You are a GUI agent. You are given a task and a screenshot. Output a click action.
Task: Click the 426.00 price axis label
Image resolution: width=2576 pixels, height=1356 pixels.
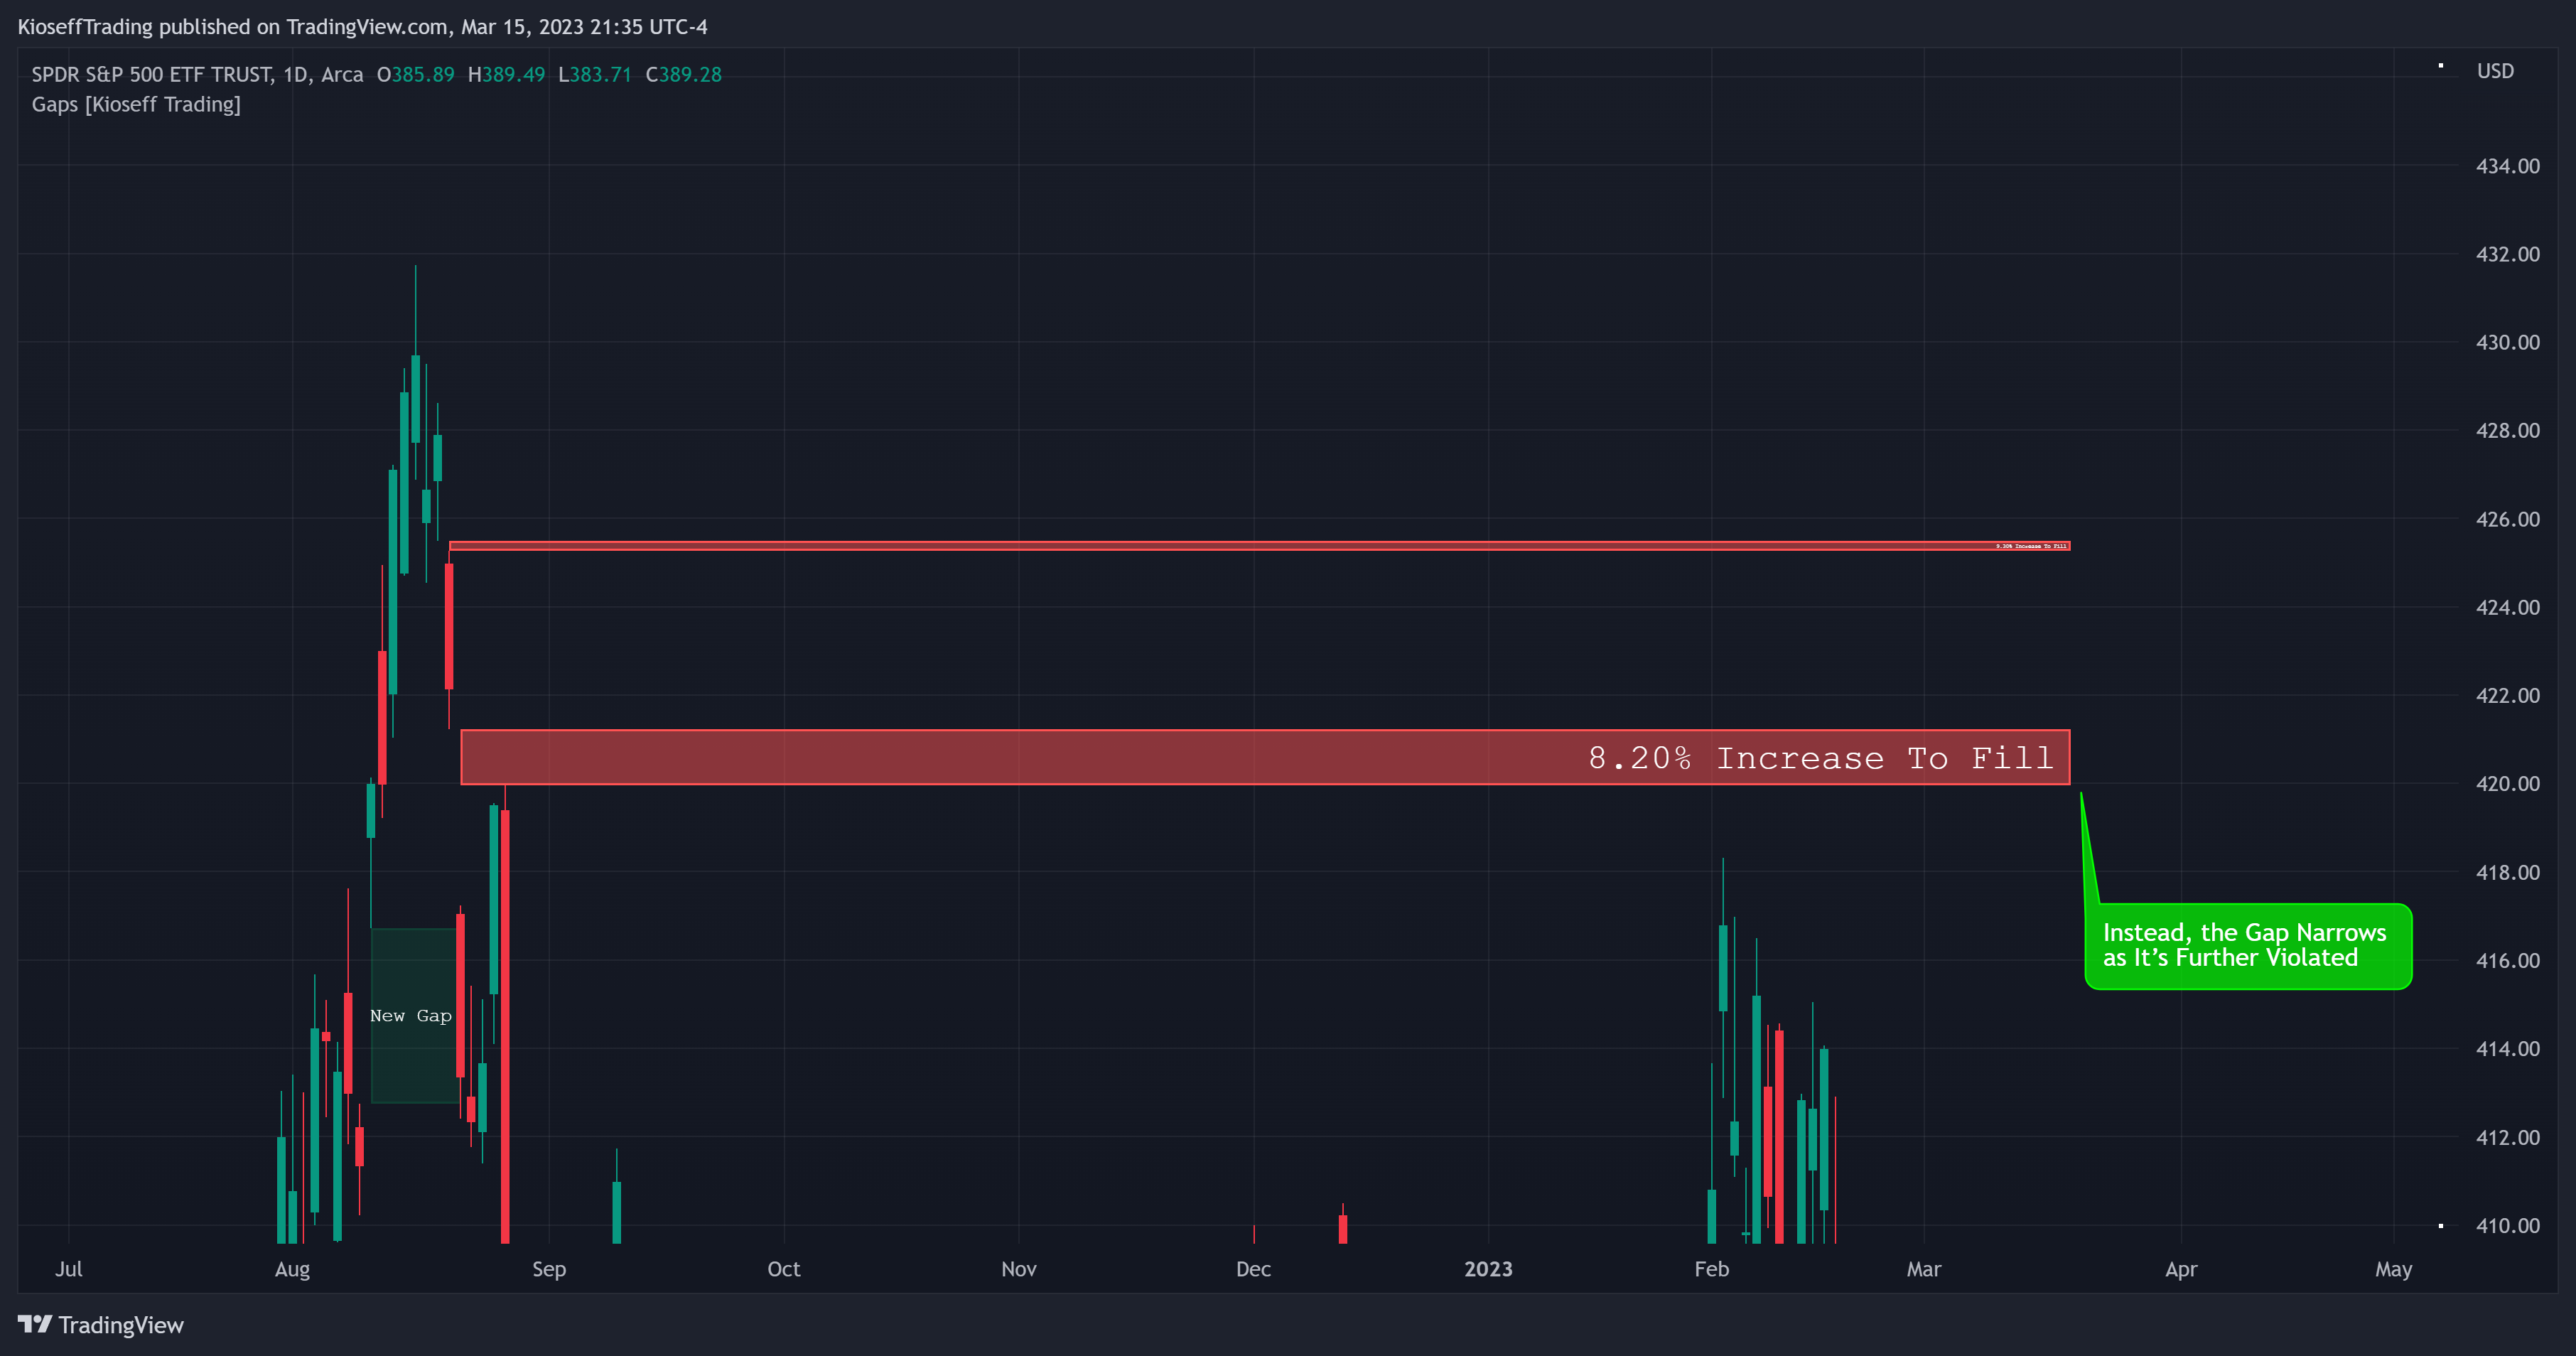(x=2507, y=519)
